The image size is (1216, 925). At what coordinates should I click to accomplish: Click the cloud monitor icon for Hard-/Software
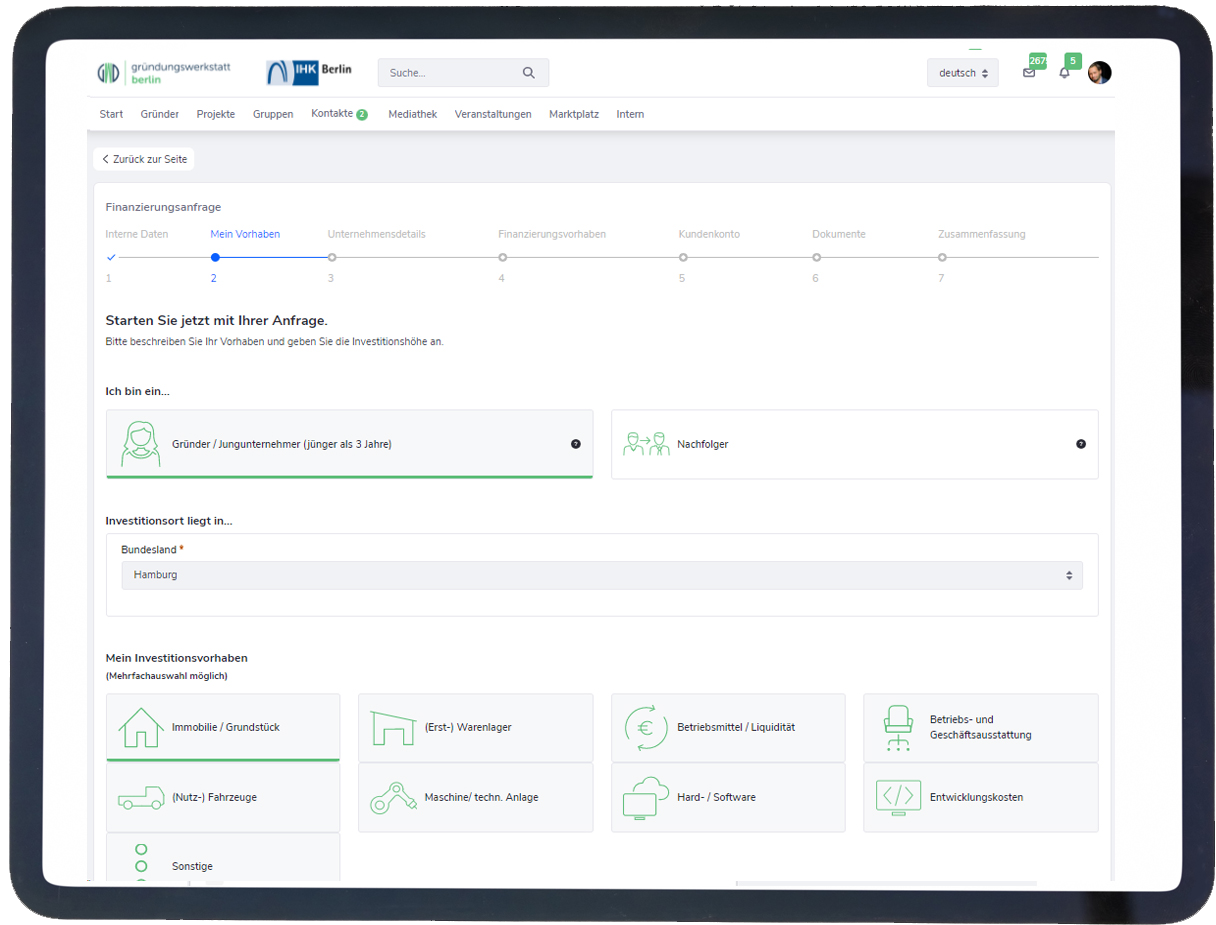coord(646,798)
